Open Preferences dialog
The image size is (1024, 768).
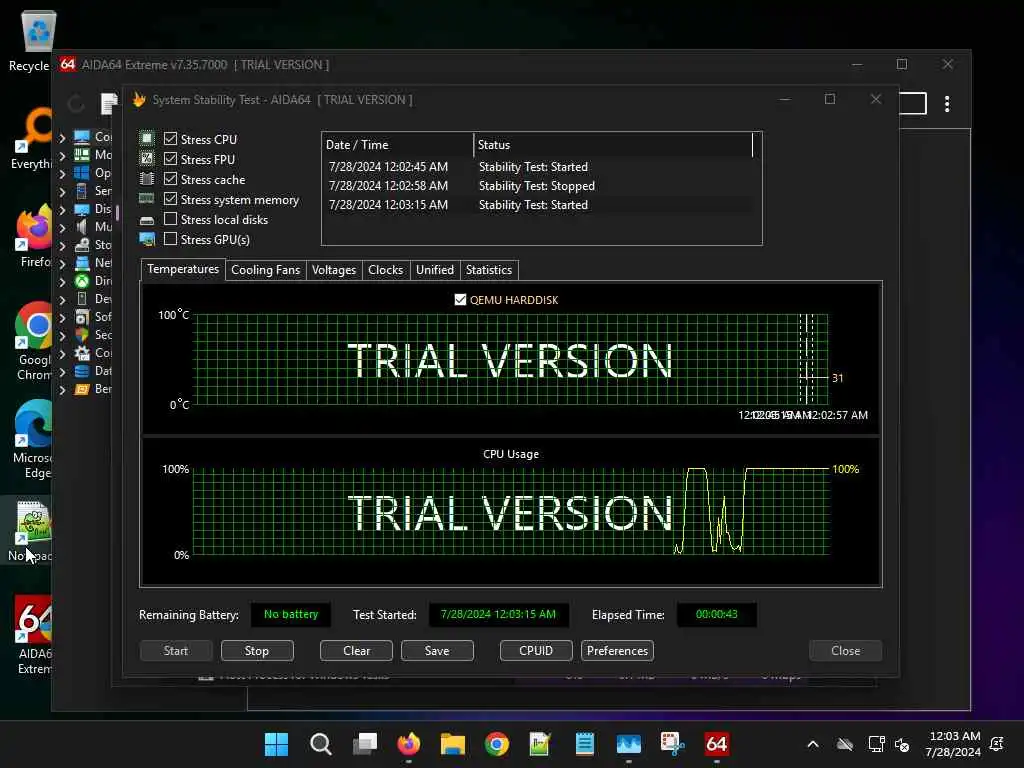point(617,650)
